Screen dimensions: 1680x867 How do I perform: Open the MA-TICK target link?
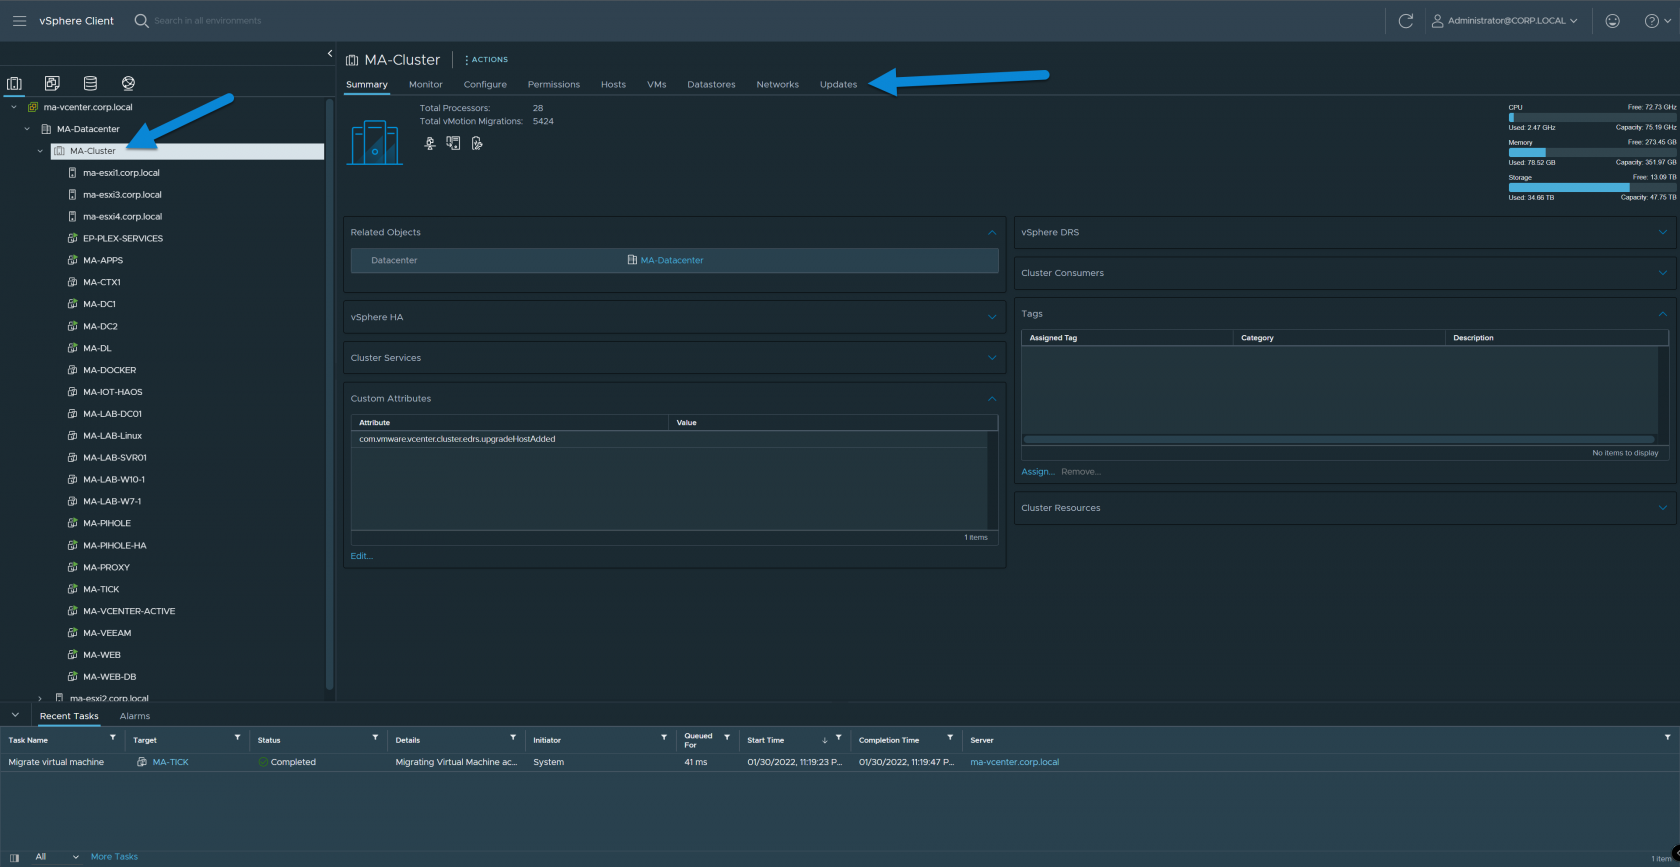click(x=170, y=762)
